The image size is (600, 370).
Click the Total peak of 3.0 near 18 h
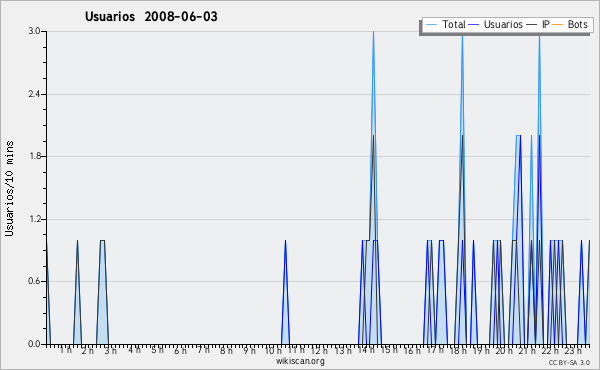[x=462, y=37]
